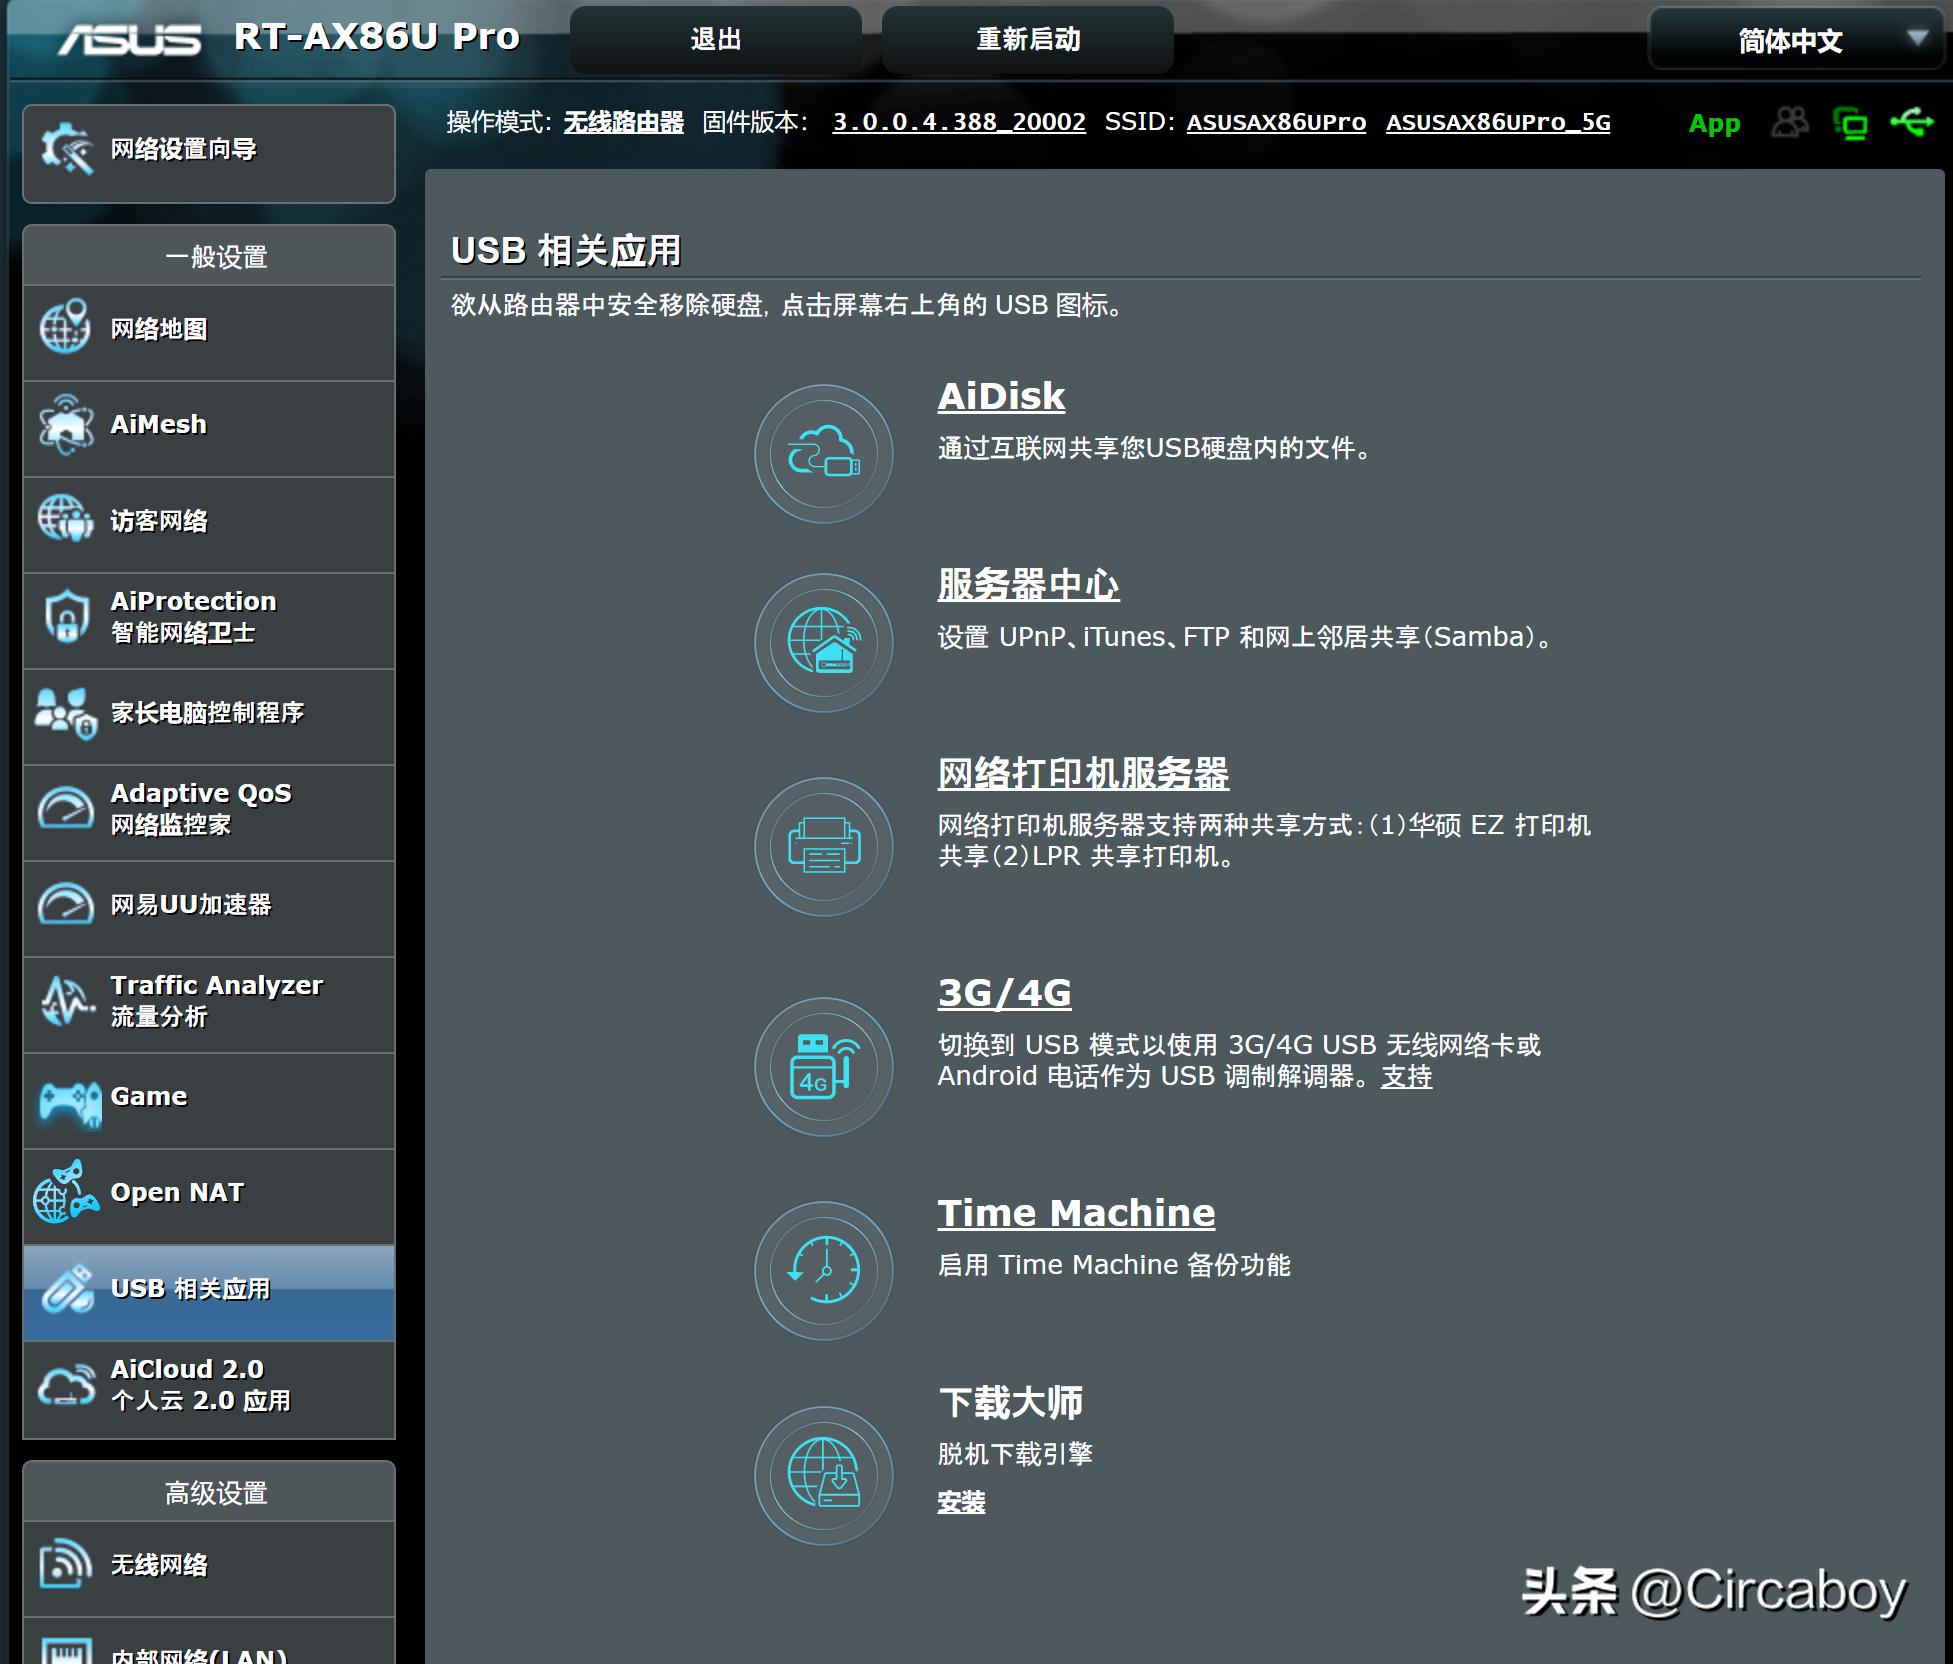Click the 3G/4G USB dongle icon
The height and width of the screenshot is (1664, 1953).
pos(822,1068)
